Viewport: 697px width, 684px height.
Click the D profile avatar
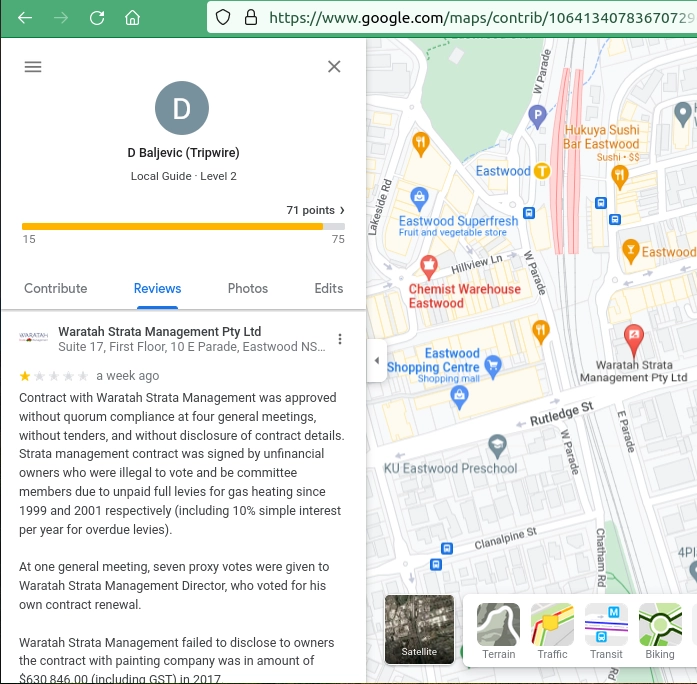(x=182, y=108)
